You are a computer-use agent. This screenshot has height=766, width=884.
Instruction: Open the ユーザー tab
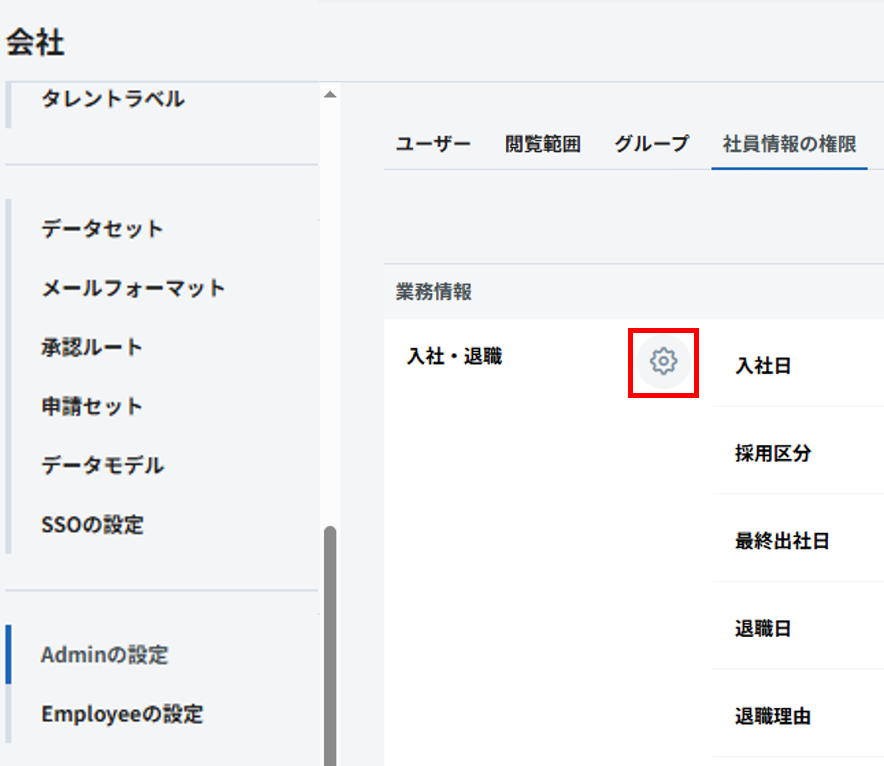tap(432, 144)
